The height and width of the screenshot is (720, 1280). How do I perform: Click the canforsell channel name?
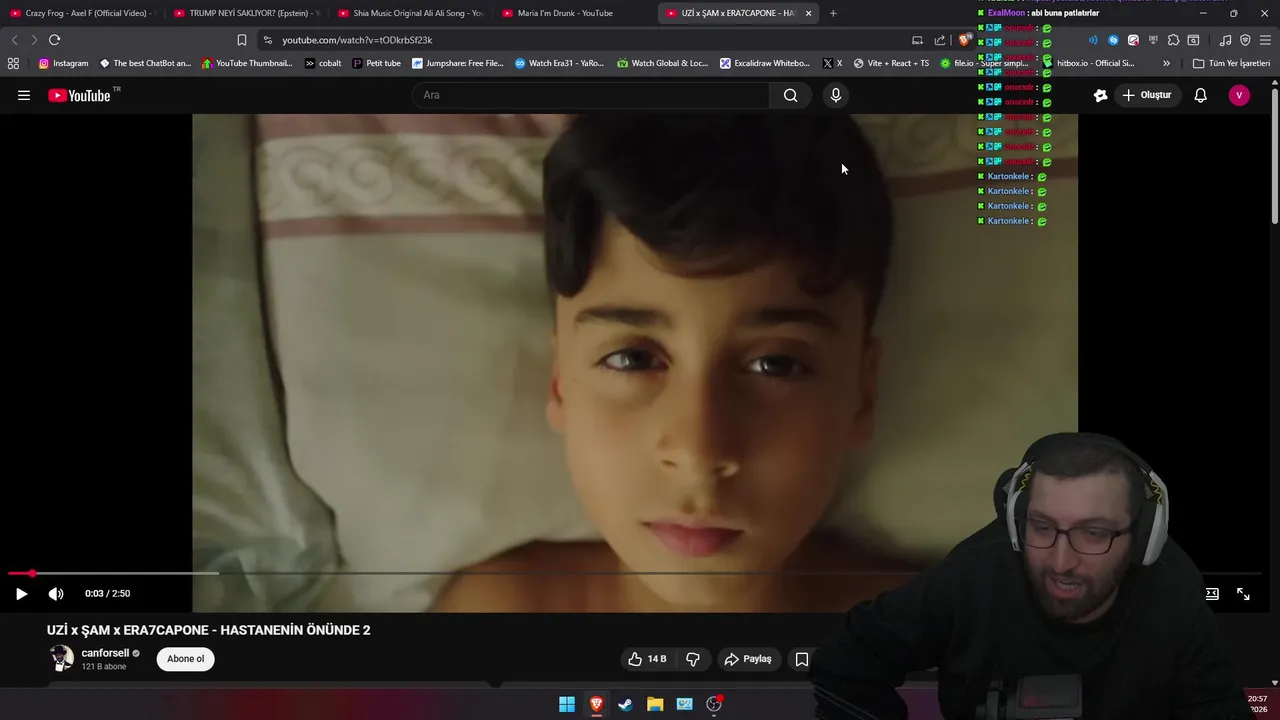tap(105, 653)
